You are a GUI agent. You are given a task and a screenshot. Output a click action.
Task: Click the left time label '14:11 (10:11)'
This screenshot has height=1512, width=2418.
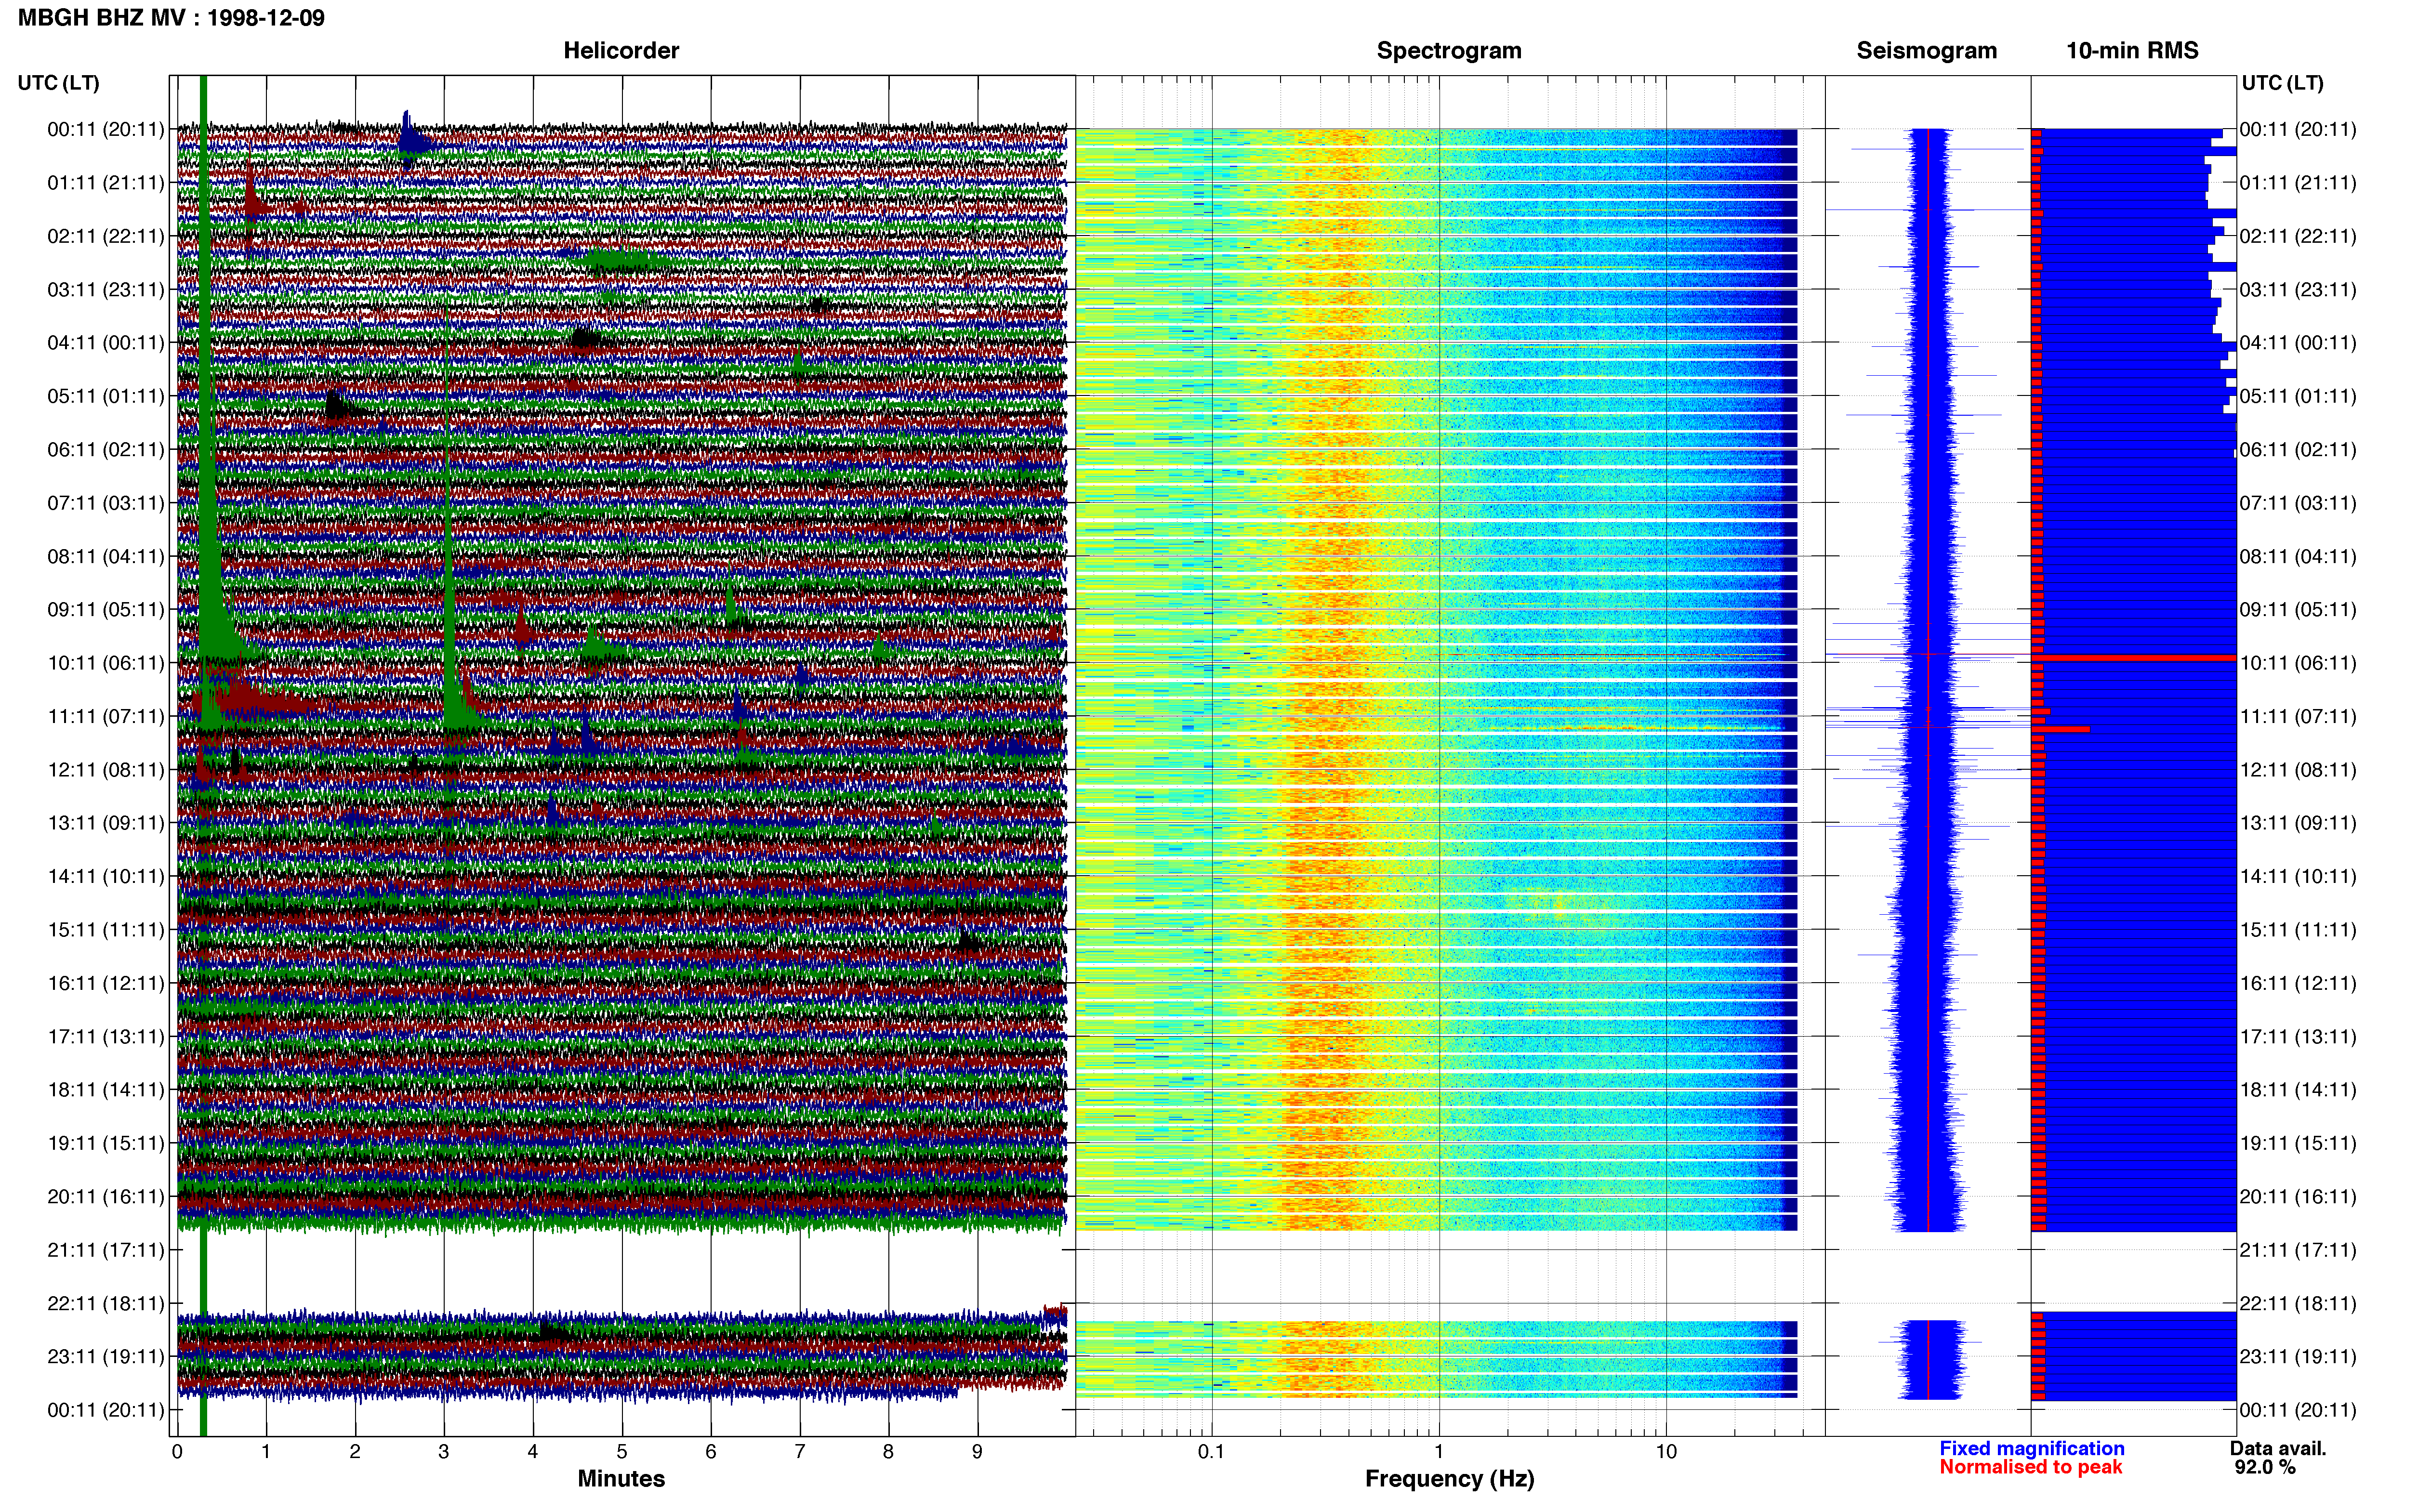tap(106, 877)
